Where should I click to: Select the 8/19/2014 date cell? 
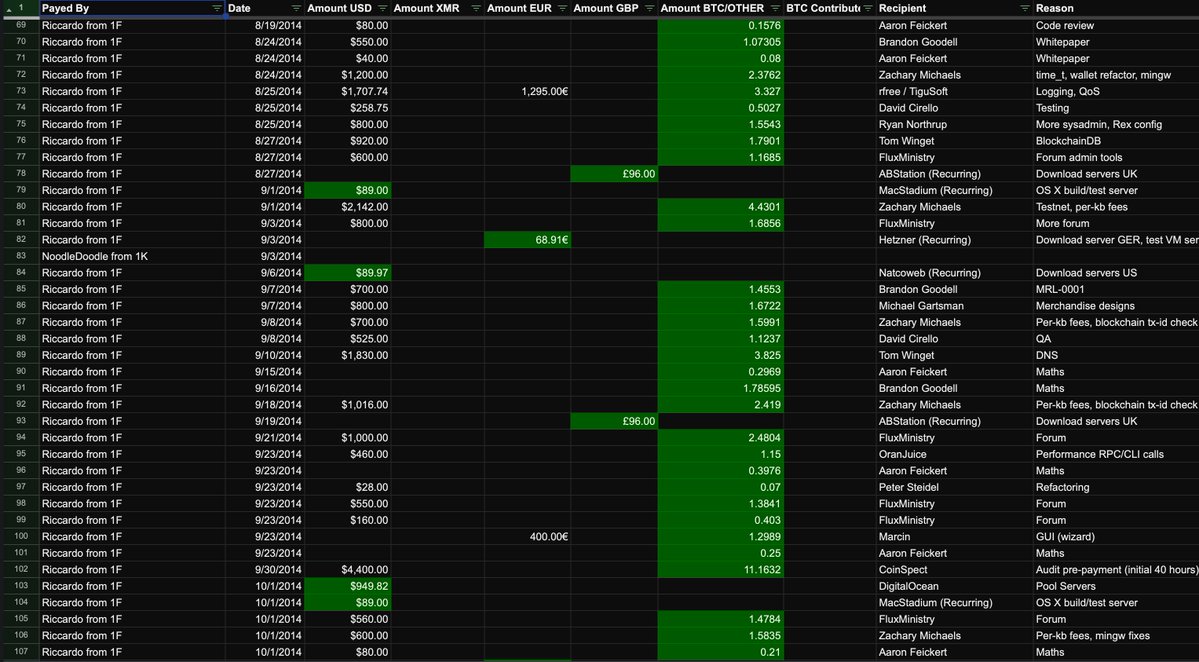(265, 25)
